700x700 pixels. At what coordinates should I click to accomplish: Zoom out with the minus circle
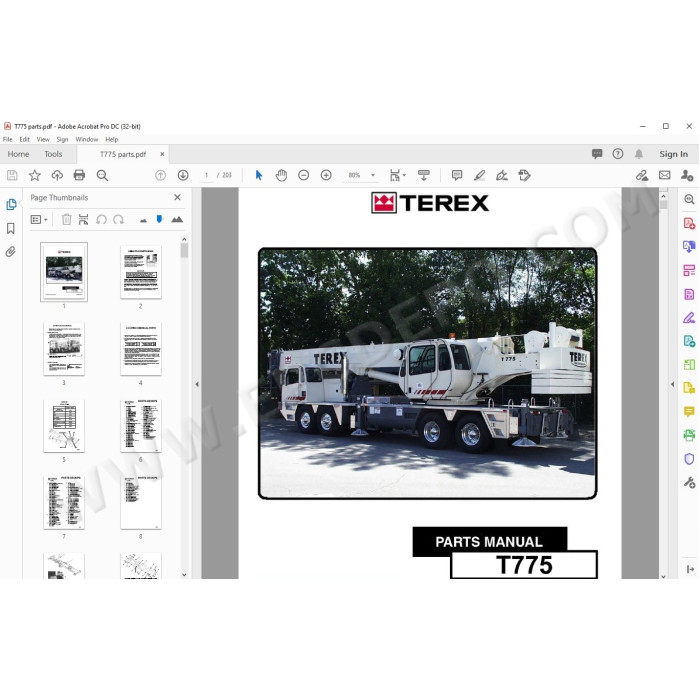(304, 175)
